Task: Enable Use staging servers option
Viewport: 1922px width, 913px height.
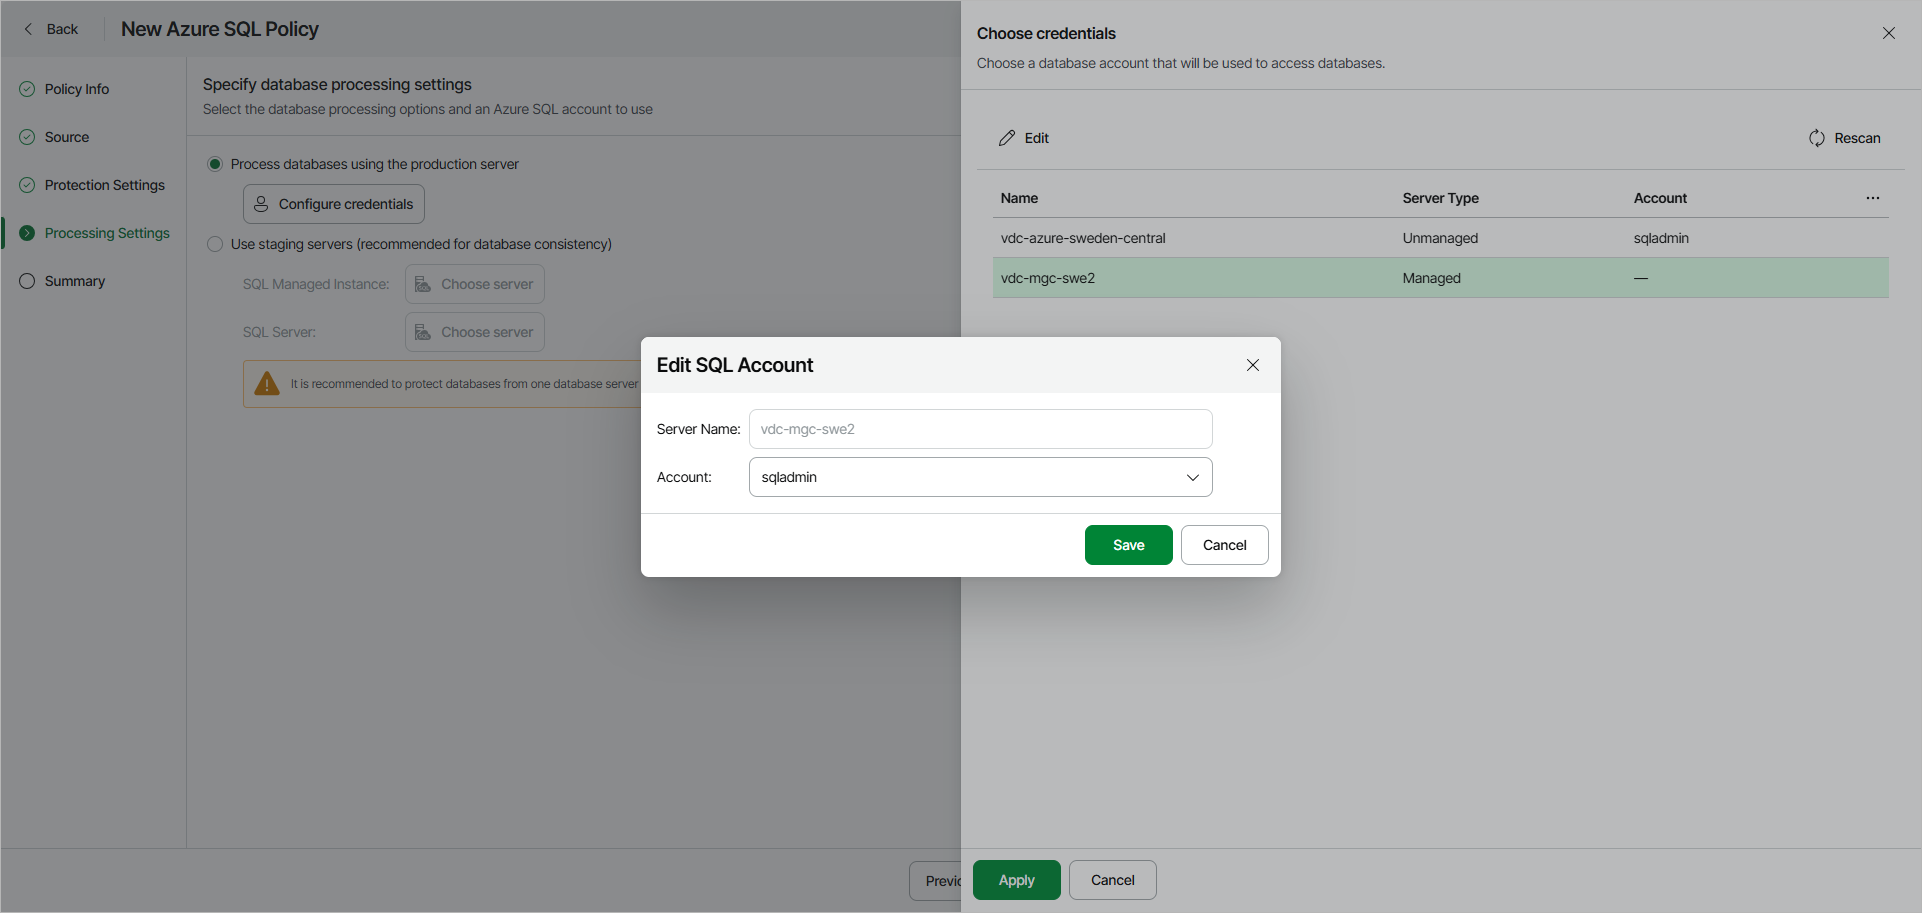Action: pos(215,244)
